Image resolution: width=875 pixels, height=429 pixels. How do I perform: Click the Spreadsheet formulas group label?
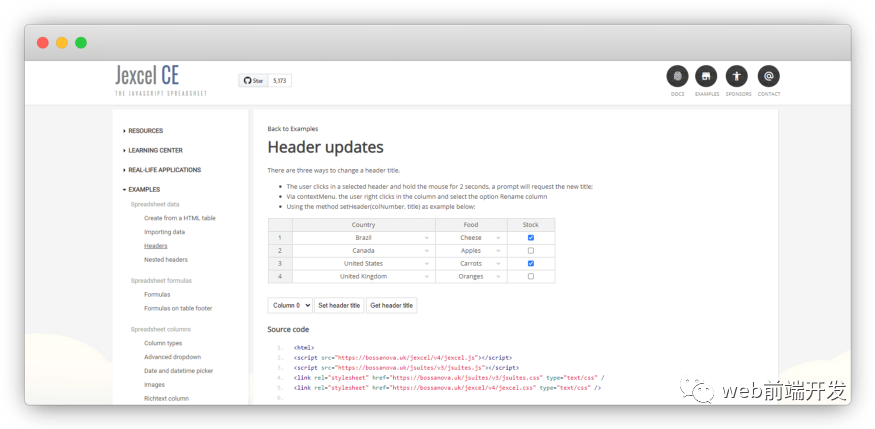tap(161, 281)
